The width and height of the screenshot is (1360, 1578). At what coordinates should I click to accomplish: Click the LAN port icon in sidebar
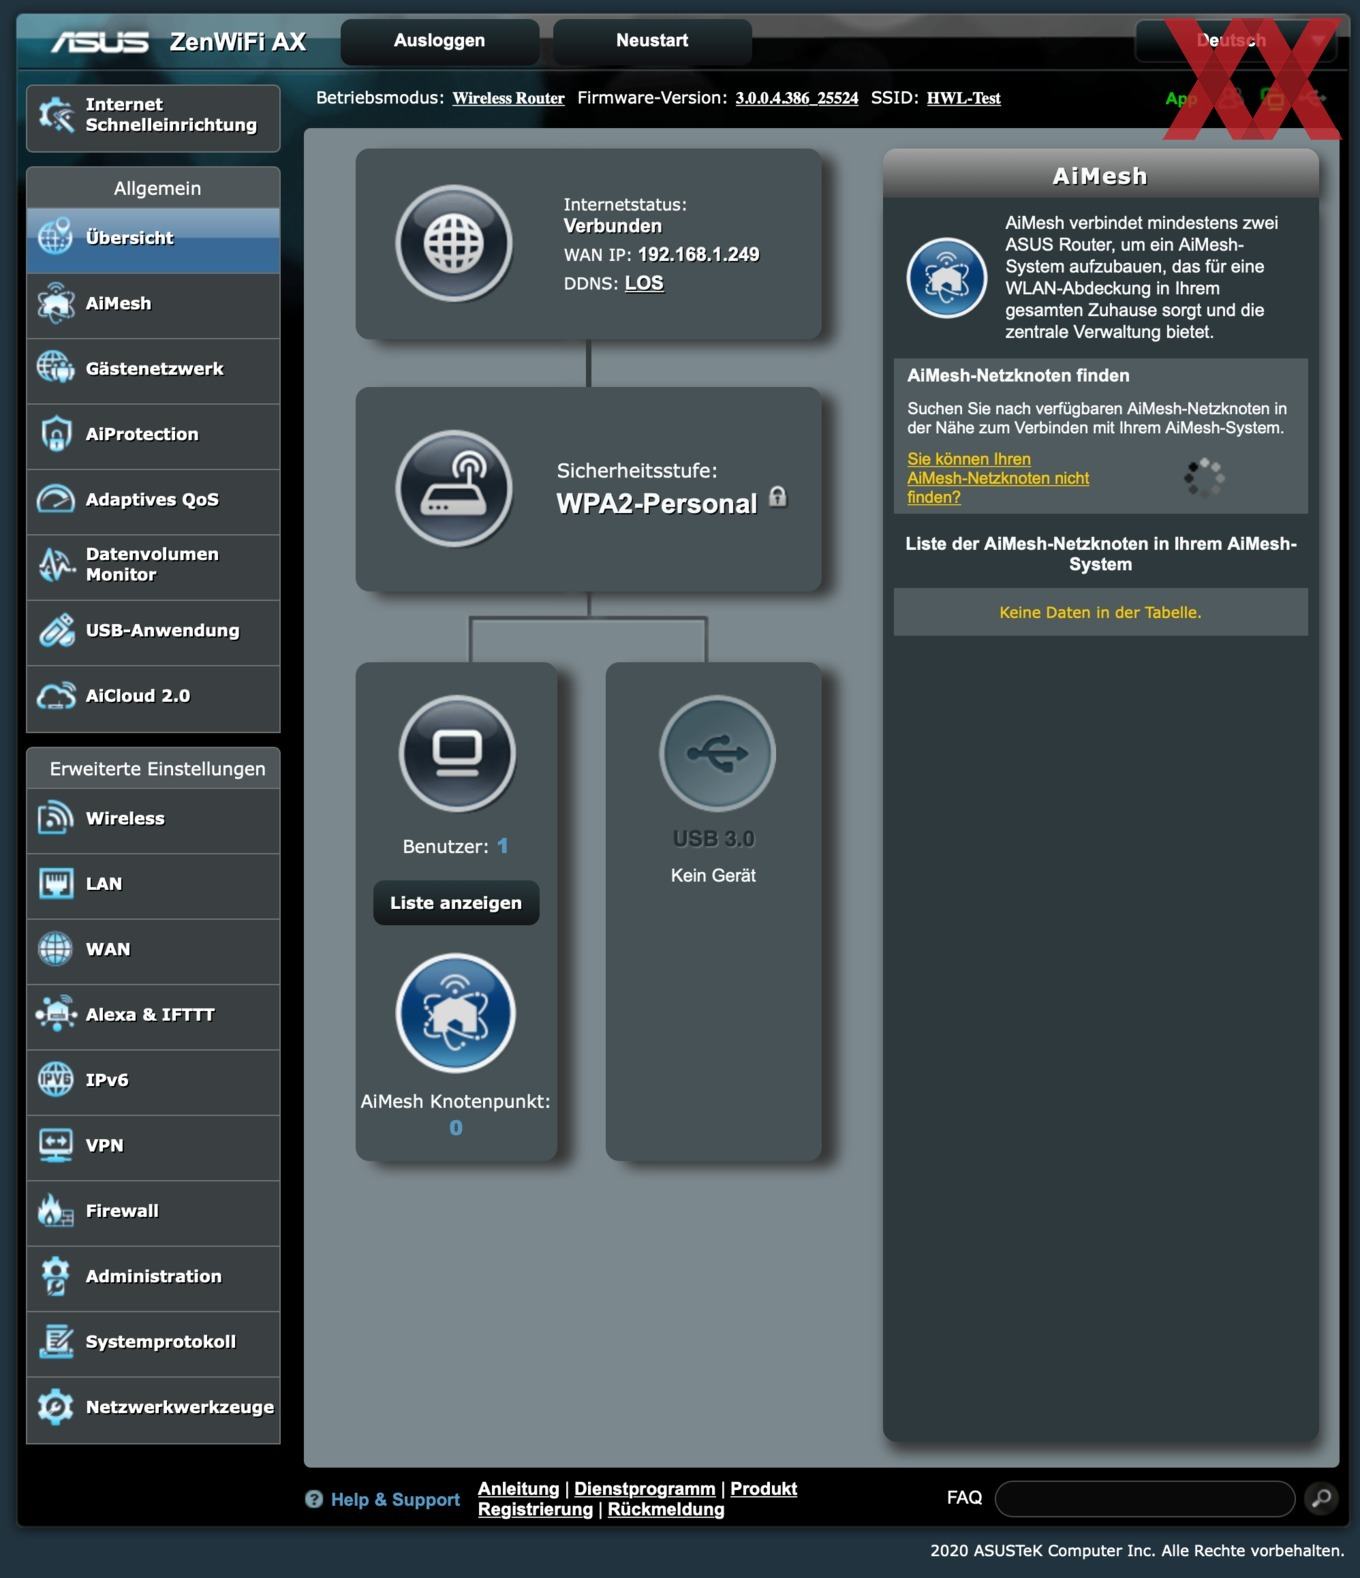coord(56,884)
